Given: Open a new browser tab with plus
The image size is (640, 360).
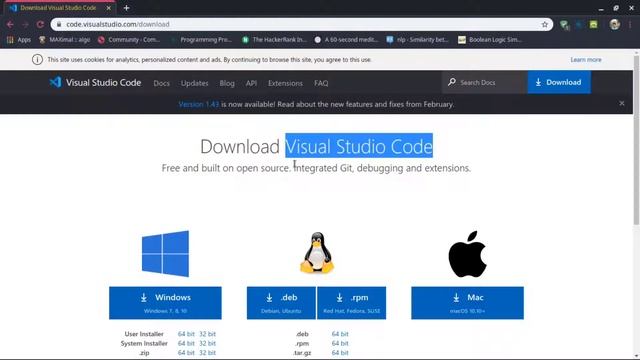Looking at the screenshot, I should [127, 8].
